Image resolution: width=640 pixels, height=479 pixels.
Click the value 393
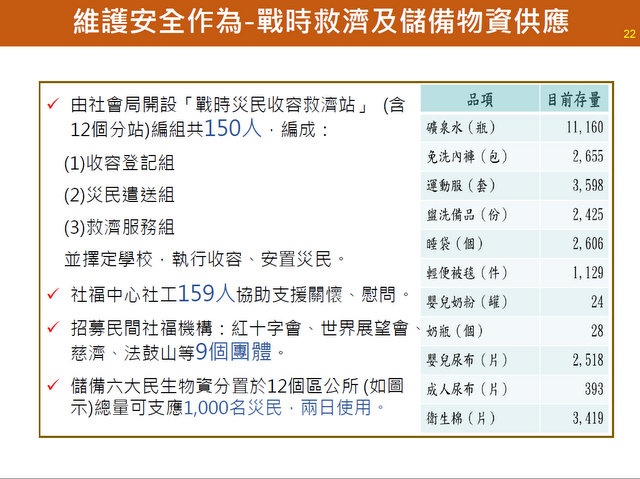[x=594, y=389]
